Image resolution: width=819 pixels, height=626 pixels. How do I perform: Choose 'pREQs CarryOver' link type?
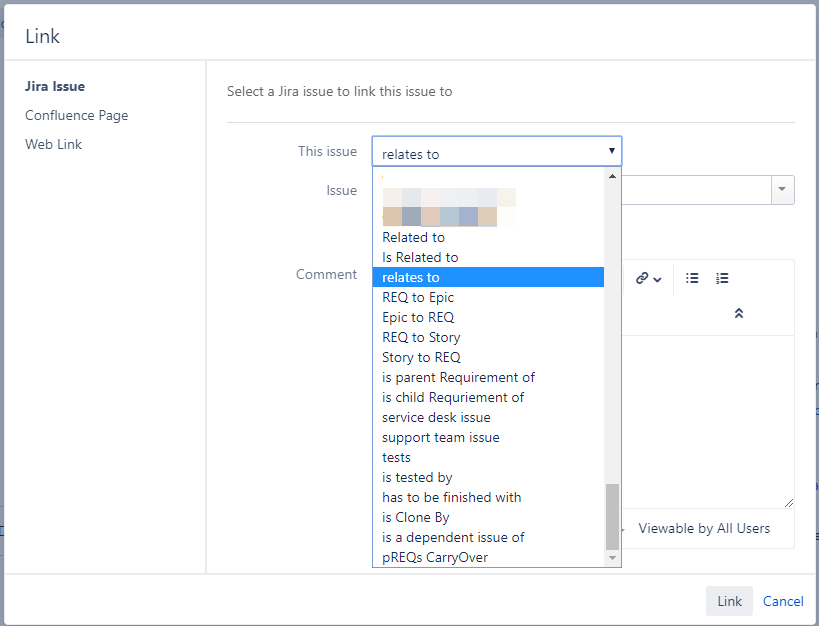pyautogui.click(x=488, y=557)
